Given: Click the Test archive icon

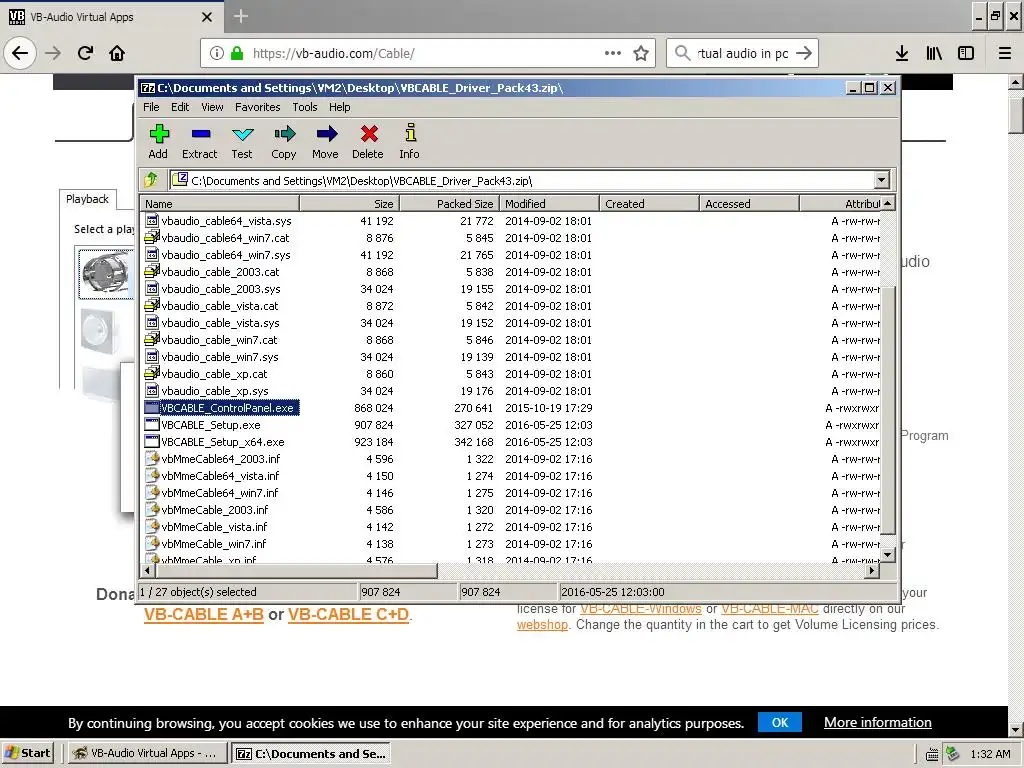Looking at the screenshot, I should (x=242, y=134).
